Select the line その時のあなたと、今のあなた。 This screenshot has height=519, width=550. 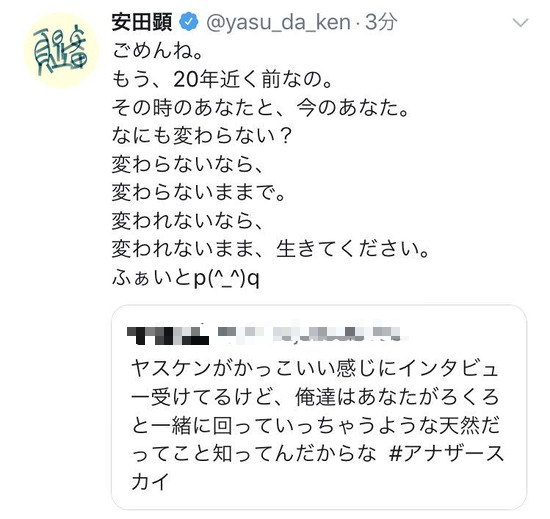coord(261,108)
